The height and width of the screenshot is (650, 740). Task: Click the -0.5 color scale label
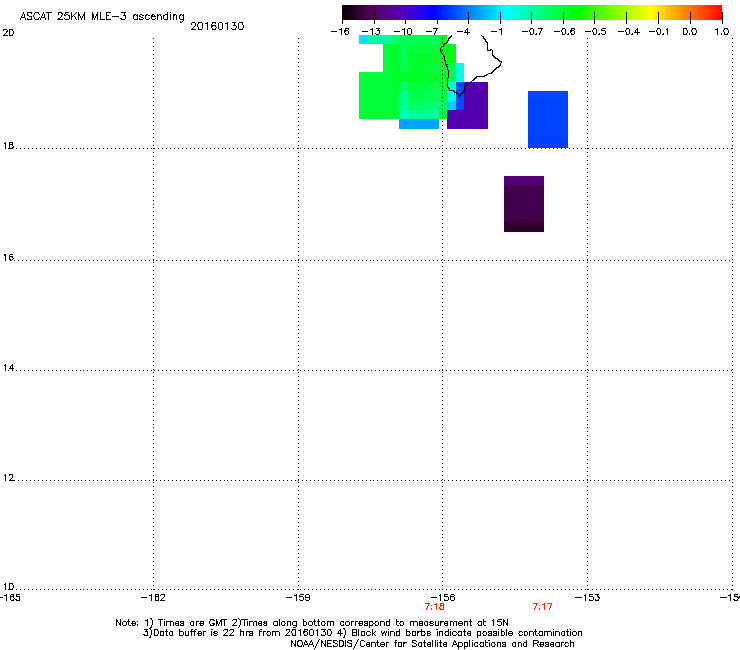tap(596, 32)
